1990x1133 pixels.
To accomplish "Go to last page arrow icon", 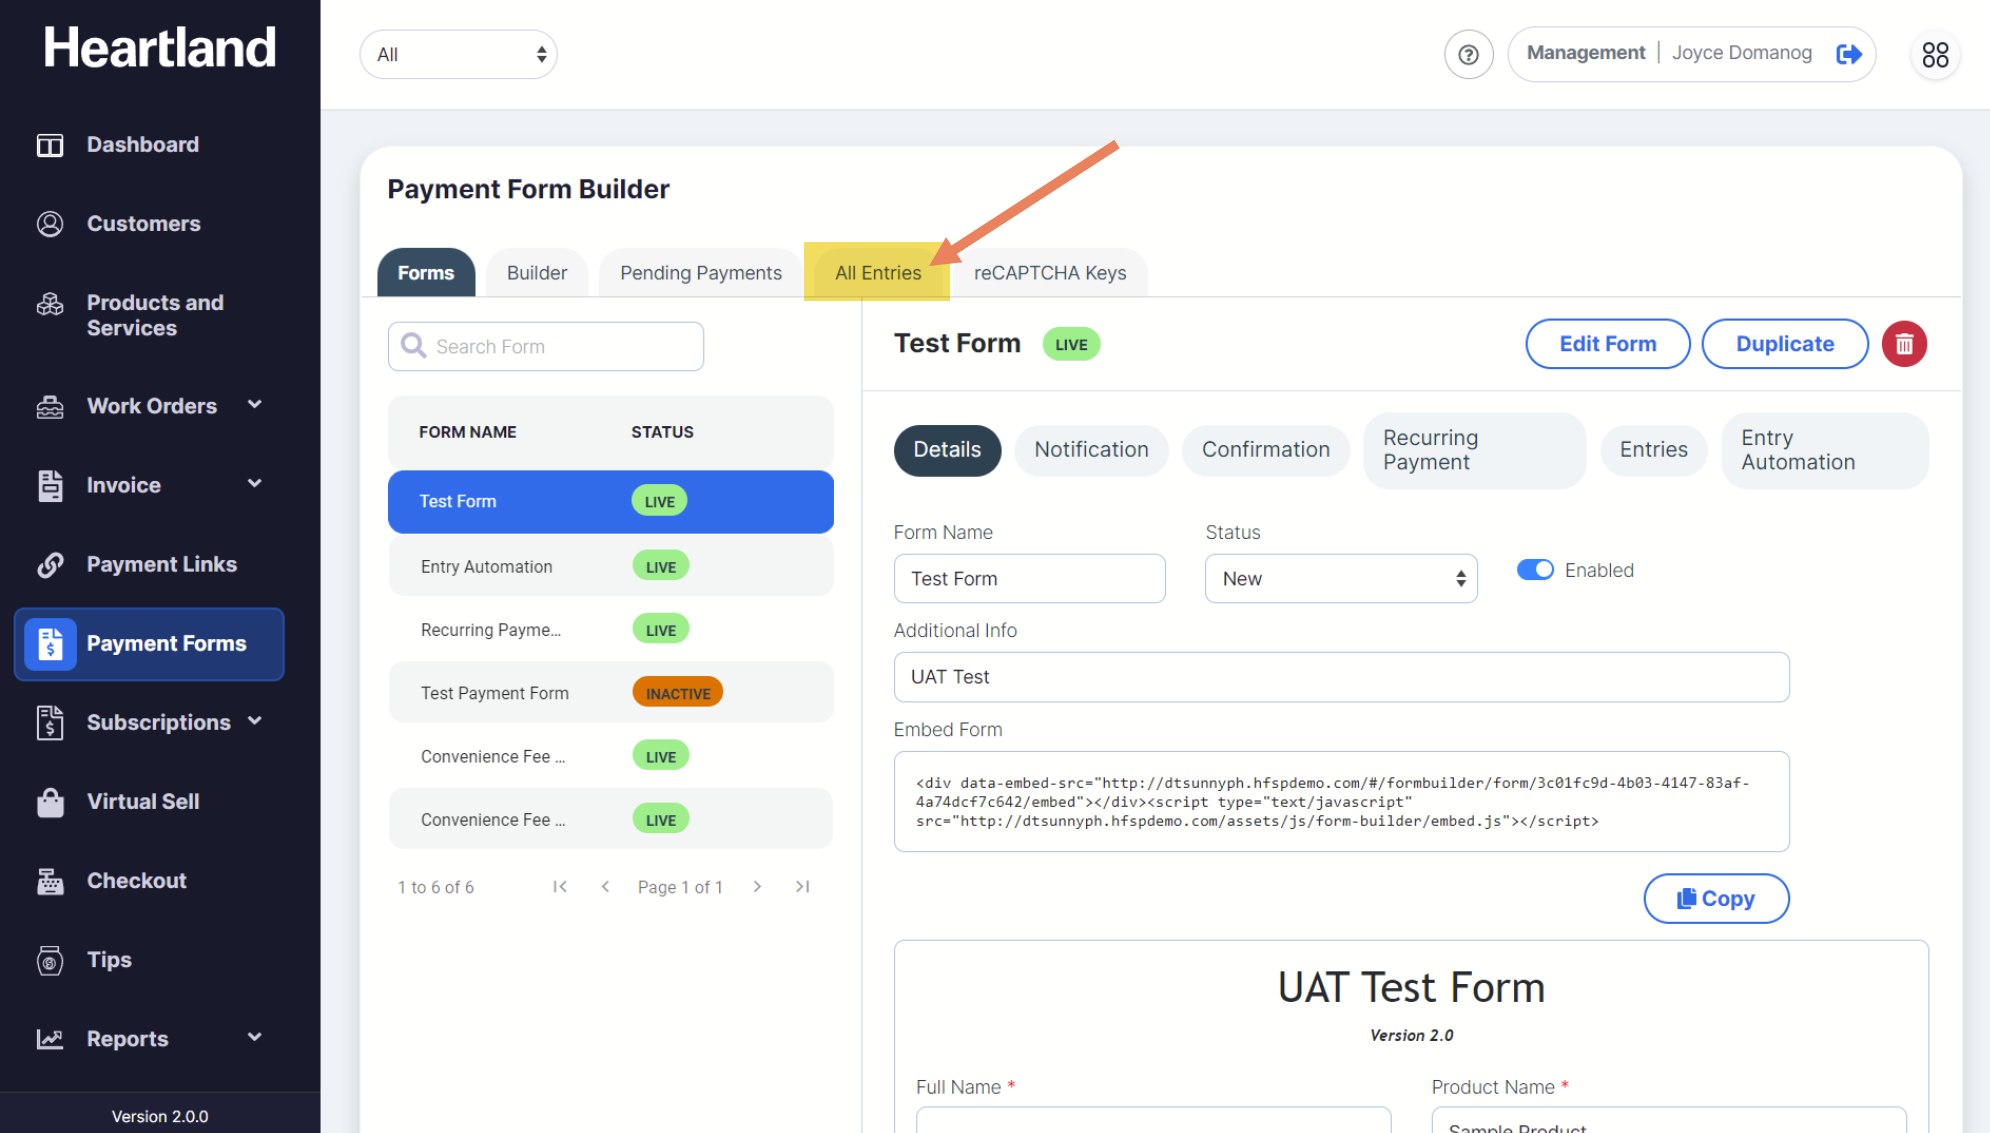I will pos(802,886).
